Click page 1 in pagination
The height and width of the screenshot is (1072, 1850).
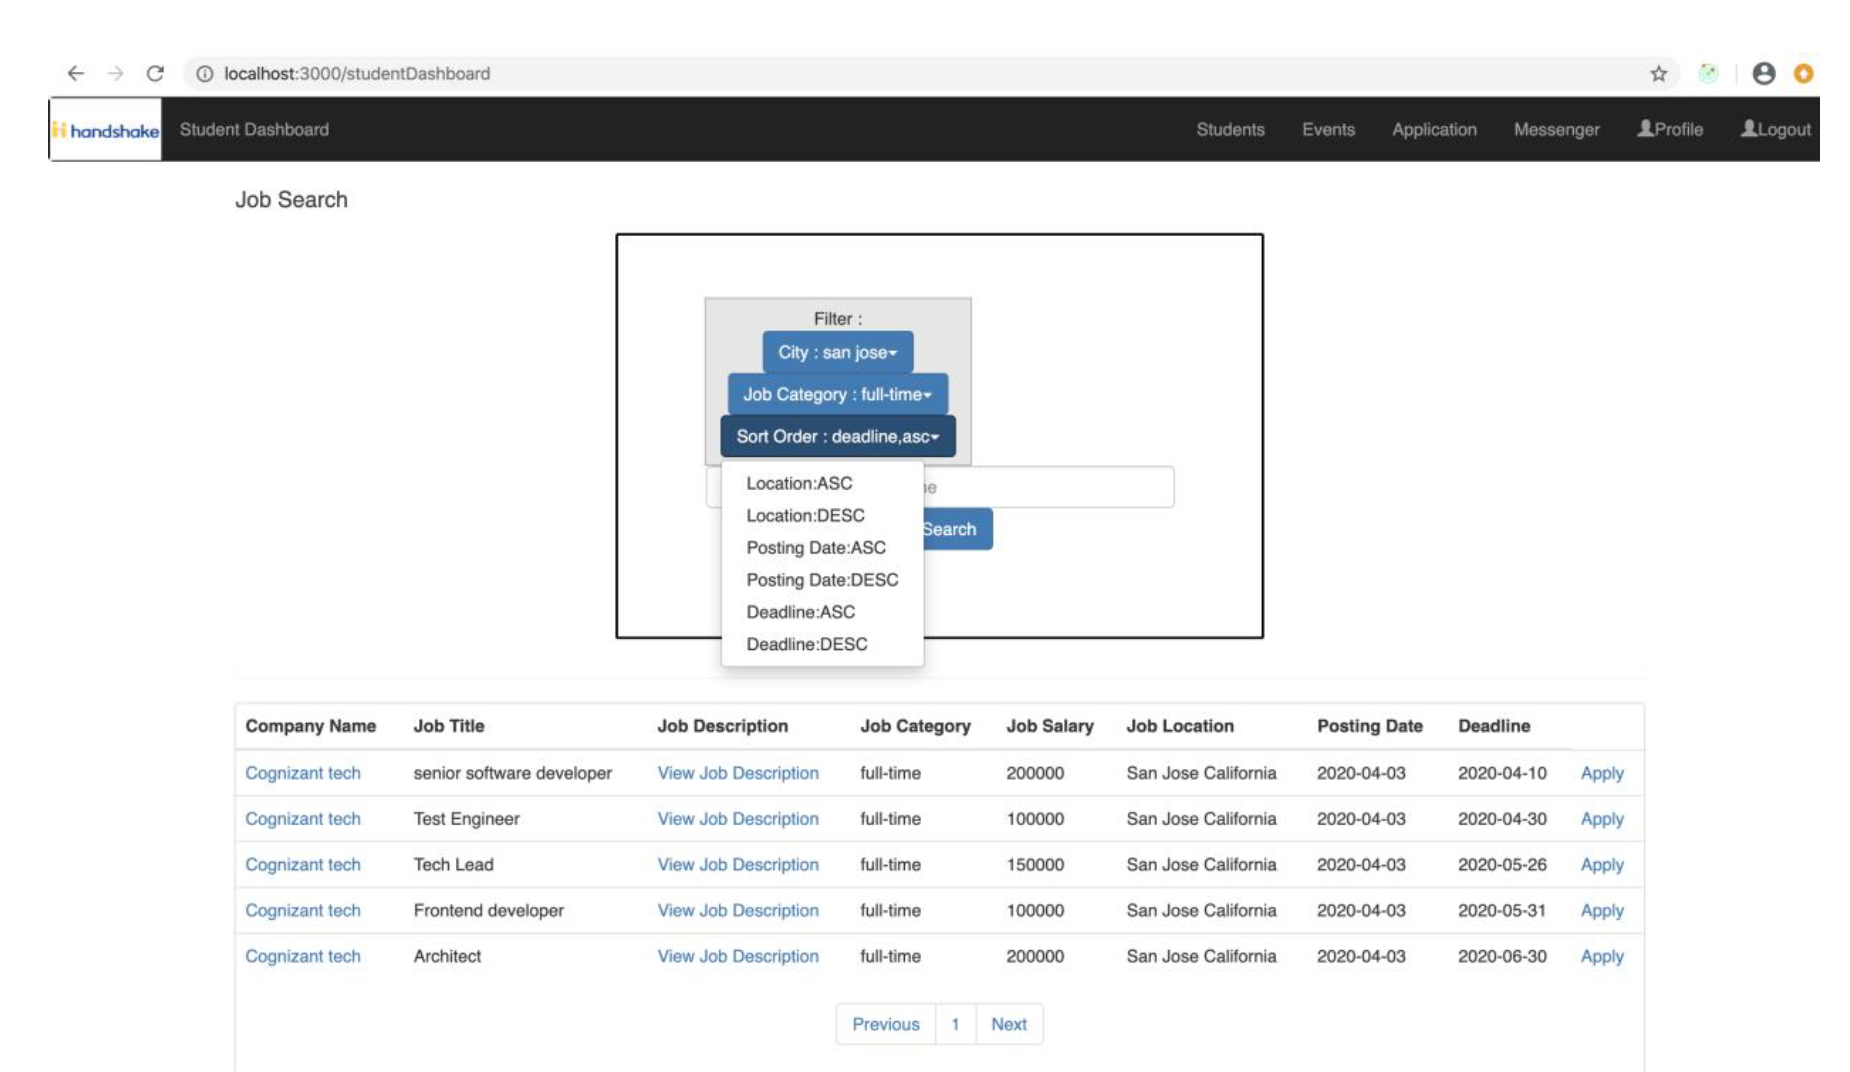955,1024
